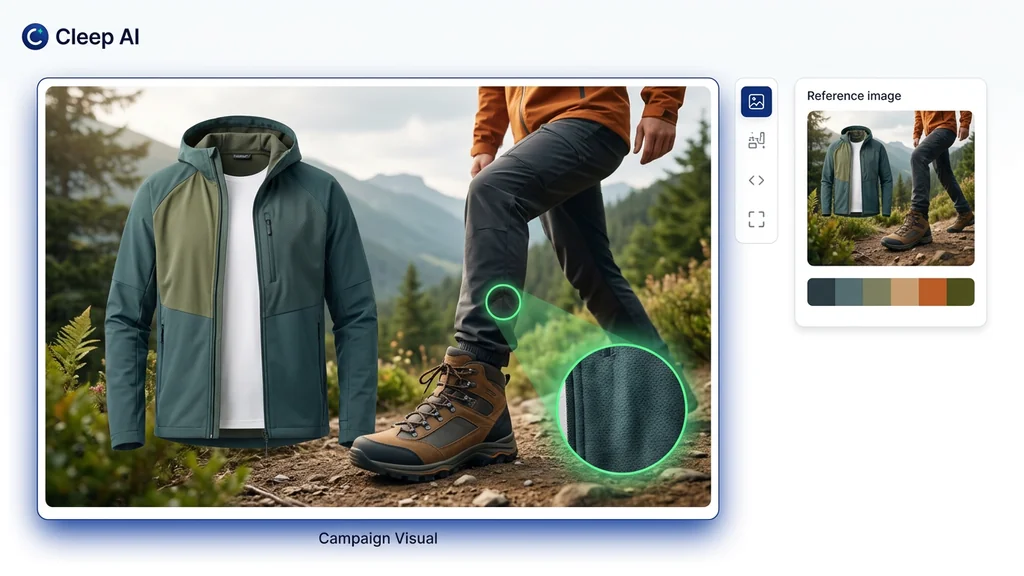Viewport: 1024px width, 576px height.
Task: Select the burnt orange color swatch
Action: click(x=933, y=292)
